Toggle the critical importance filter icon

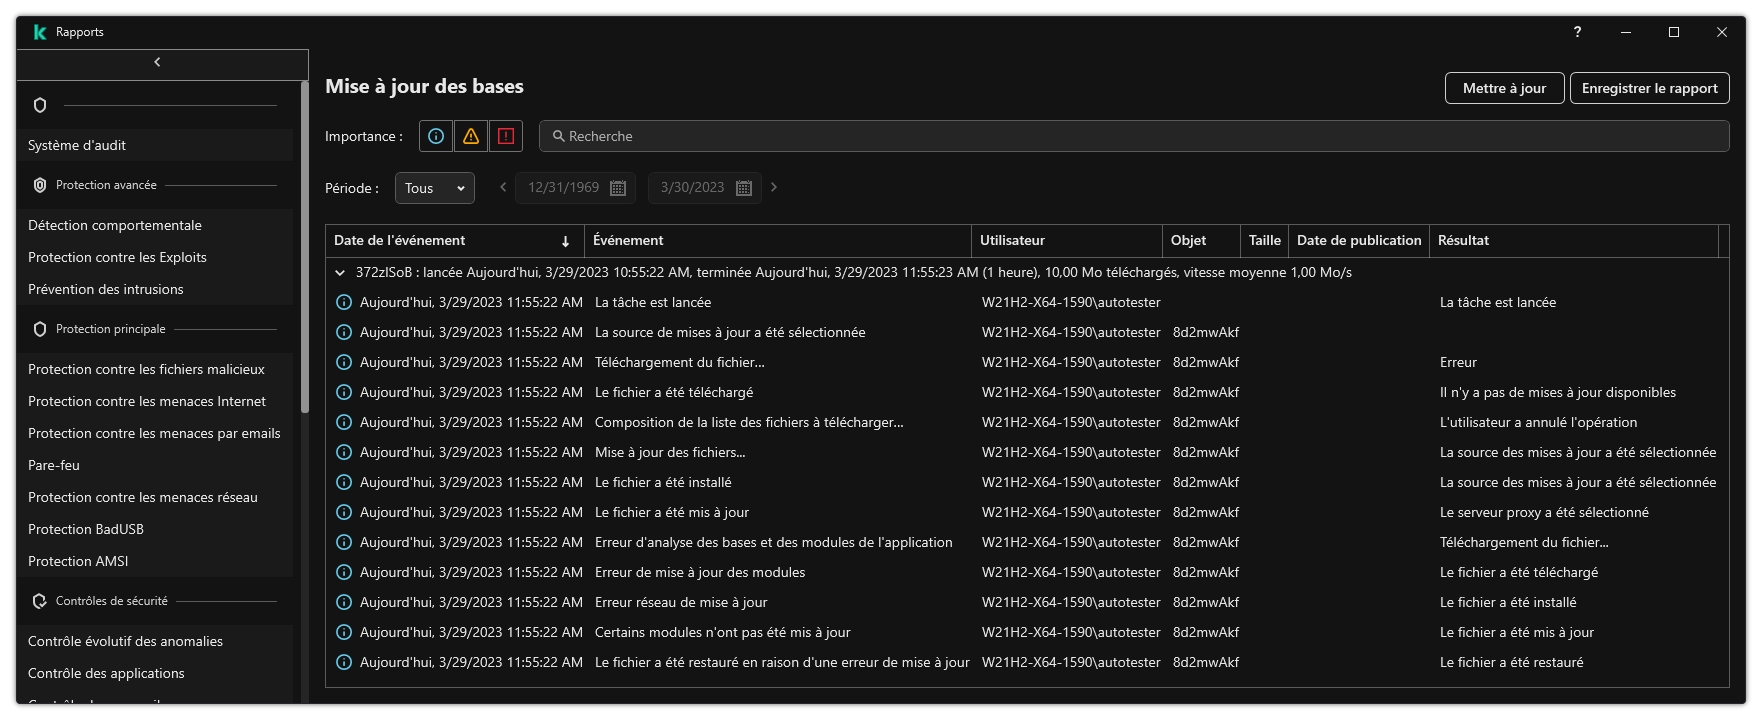click(506, 136)
